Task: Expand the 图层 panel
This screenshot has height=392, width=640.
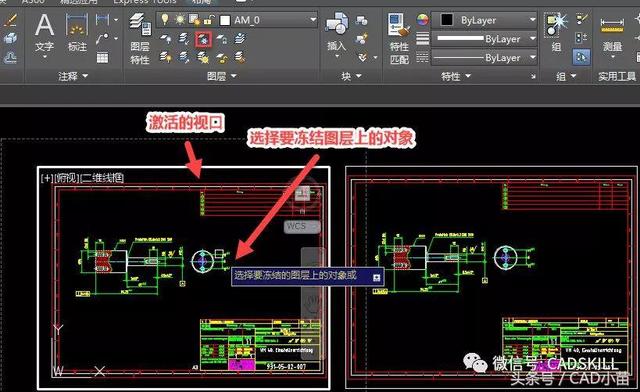Action: [222, 76]
